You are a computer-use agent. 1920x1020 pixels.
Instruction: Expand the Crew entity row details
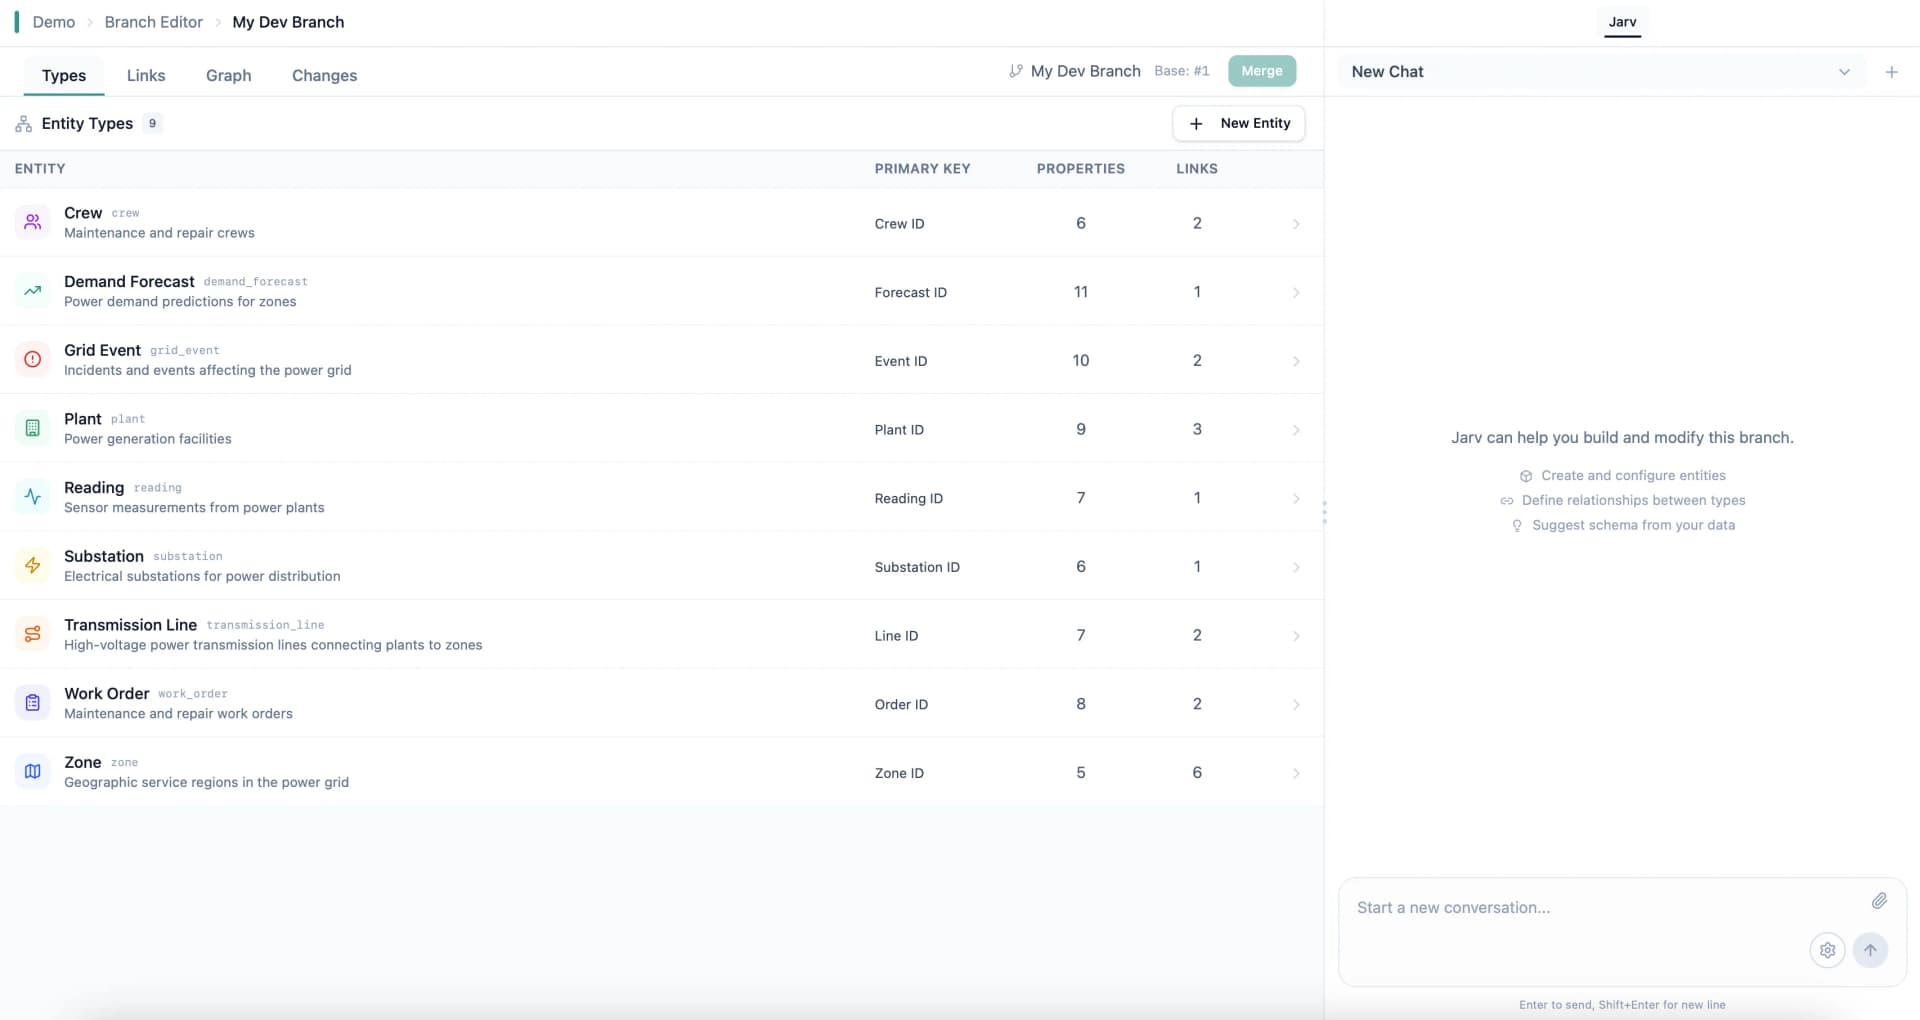1296,224
